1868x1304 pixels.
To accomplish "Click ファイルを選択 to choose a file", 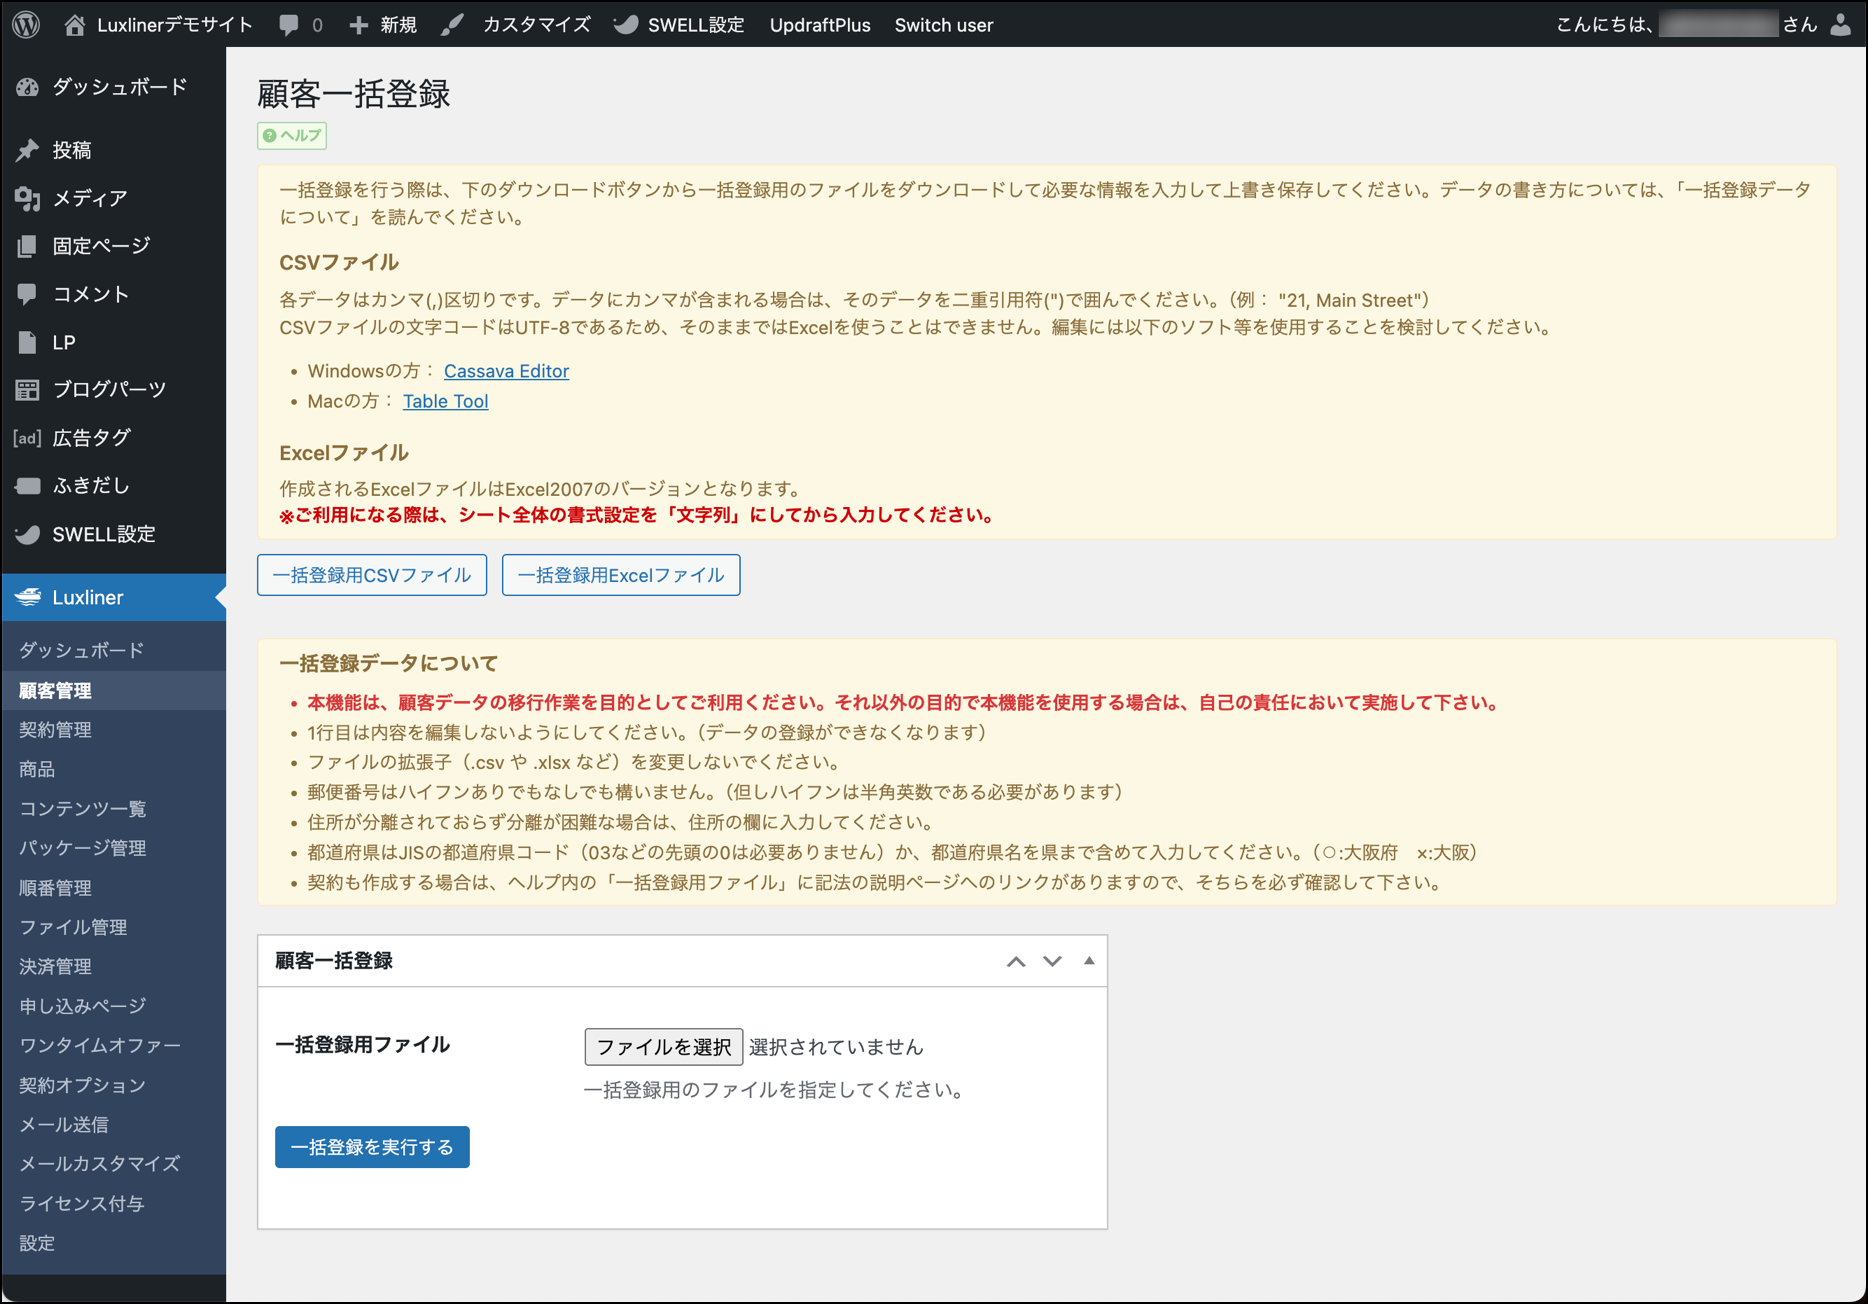I will pos(663,1047).
